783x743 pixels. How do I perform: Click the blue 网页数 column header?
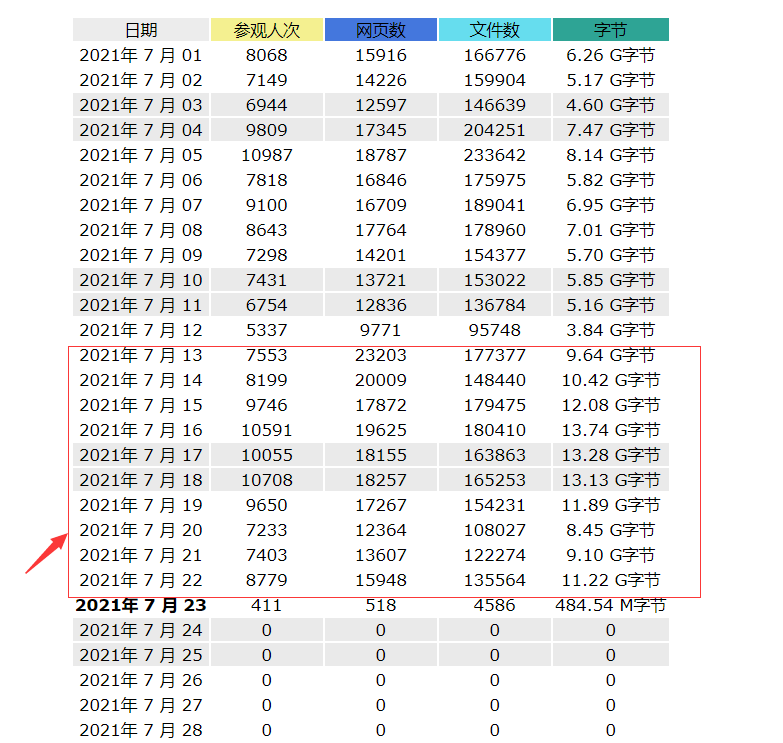380,30
